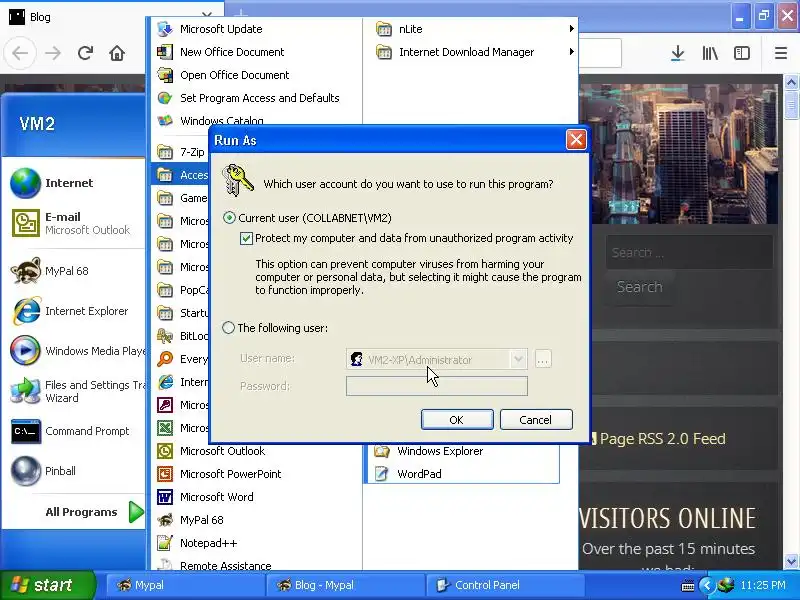Image resolution: width=800 pixels, height=600 pixels.
Task: Switch to Blog - Mypal taskbar button
Action: click(x=345, y=585)
